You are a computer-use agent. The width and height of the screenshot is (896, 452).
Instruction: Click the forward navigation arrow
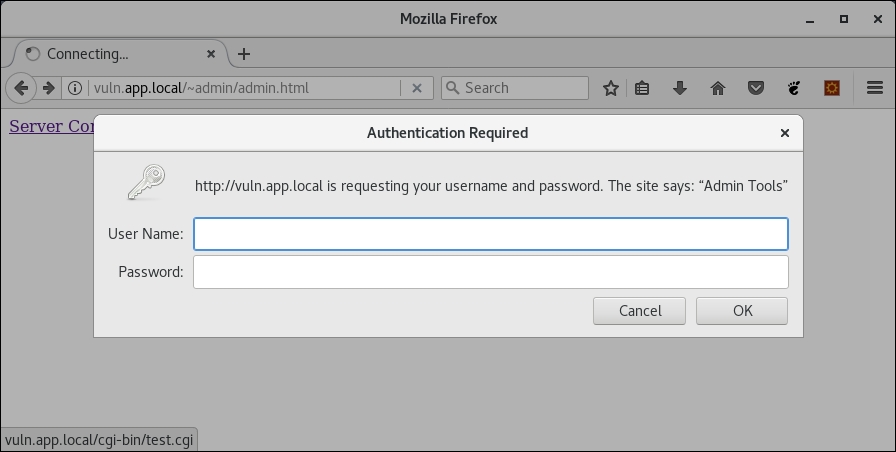click(48, 88)
